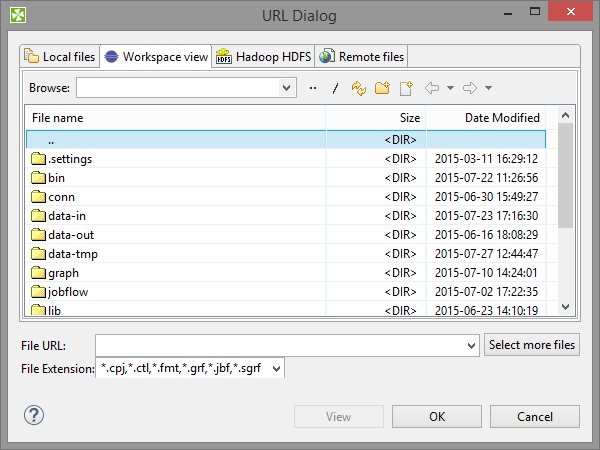
Task: Switch to the Workspace view tab
Action: [x=156, y=57]
